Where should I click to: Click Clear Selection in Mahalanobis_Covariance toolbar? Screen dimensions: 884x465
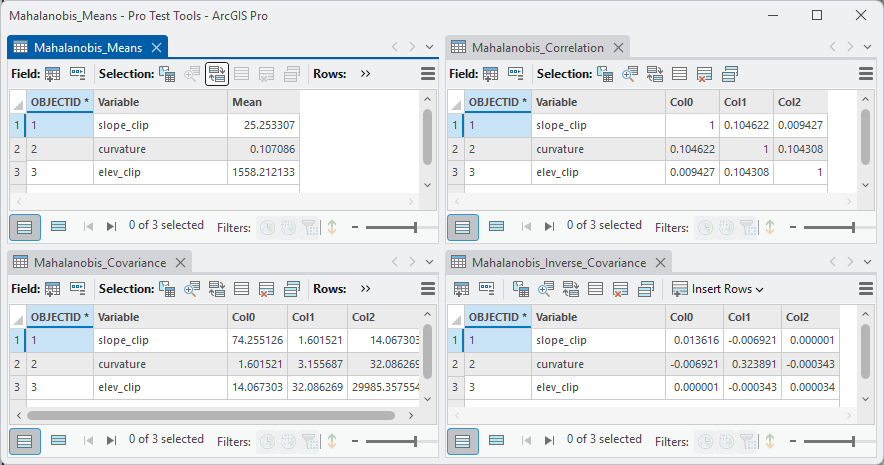click(241, 289)
